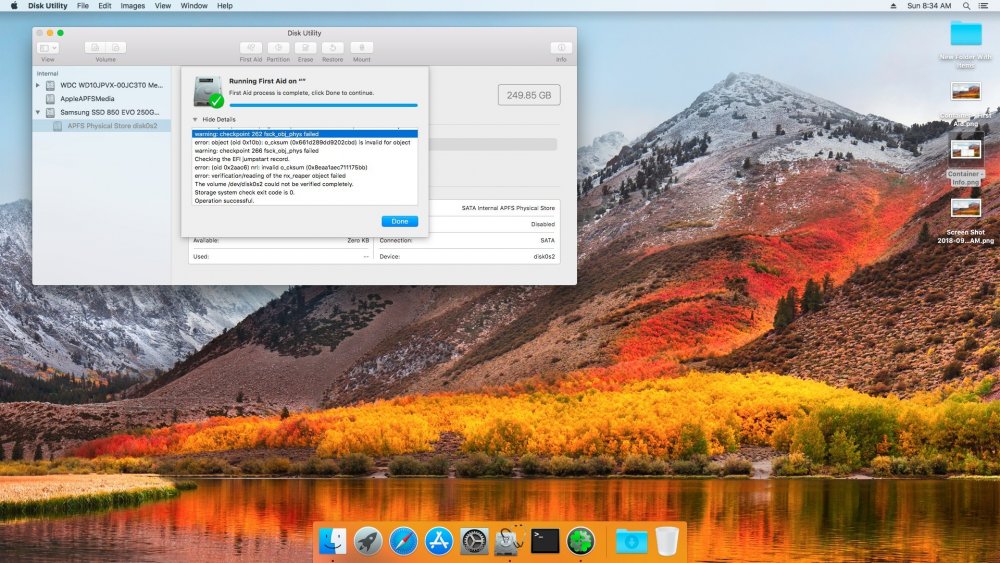1000x563 pixels.
Task: Click the clock showing Sun 8:34 AM
Action: coord(929,6)
